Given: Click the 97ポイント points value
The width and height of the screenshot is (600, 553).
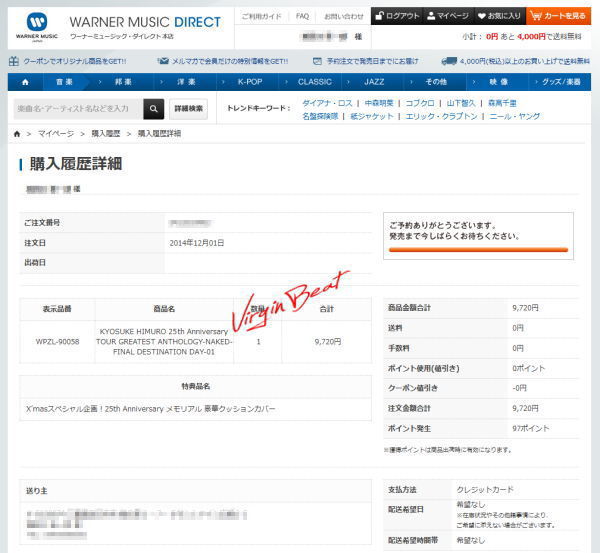Looking at the screenshot, I should 531,429.
